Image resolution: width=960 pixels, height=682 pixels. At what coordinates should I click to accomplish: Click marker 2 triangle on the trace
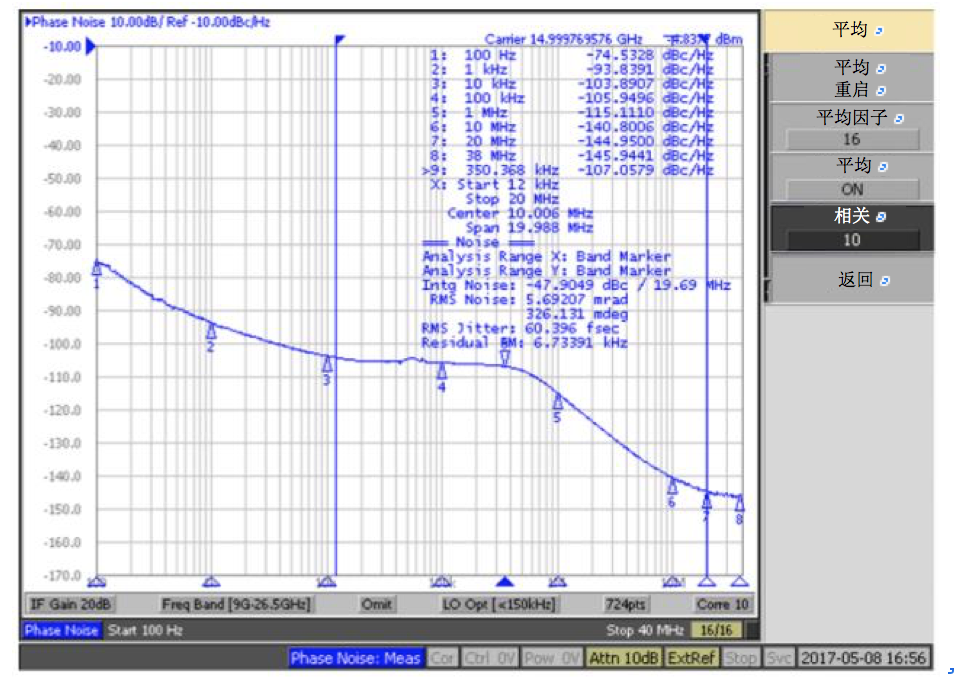pyautogui.click(x=211, y=331)
